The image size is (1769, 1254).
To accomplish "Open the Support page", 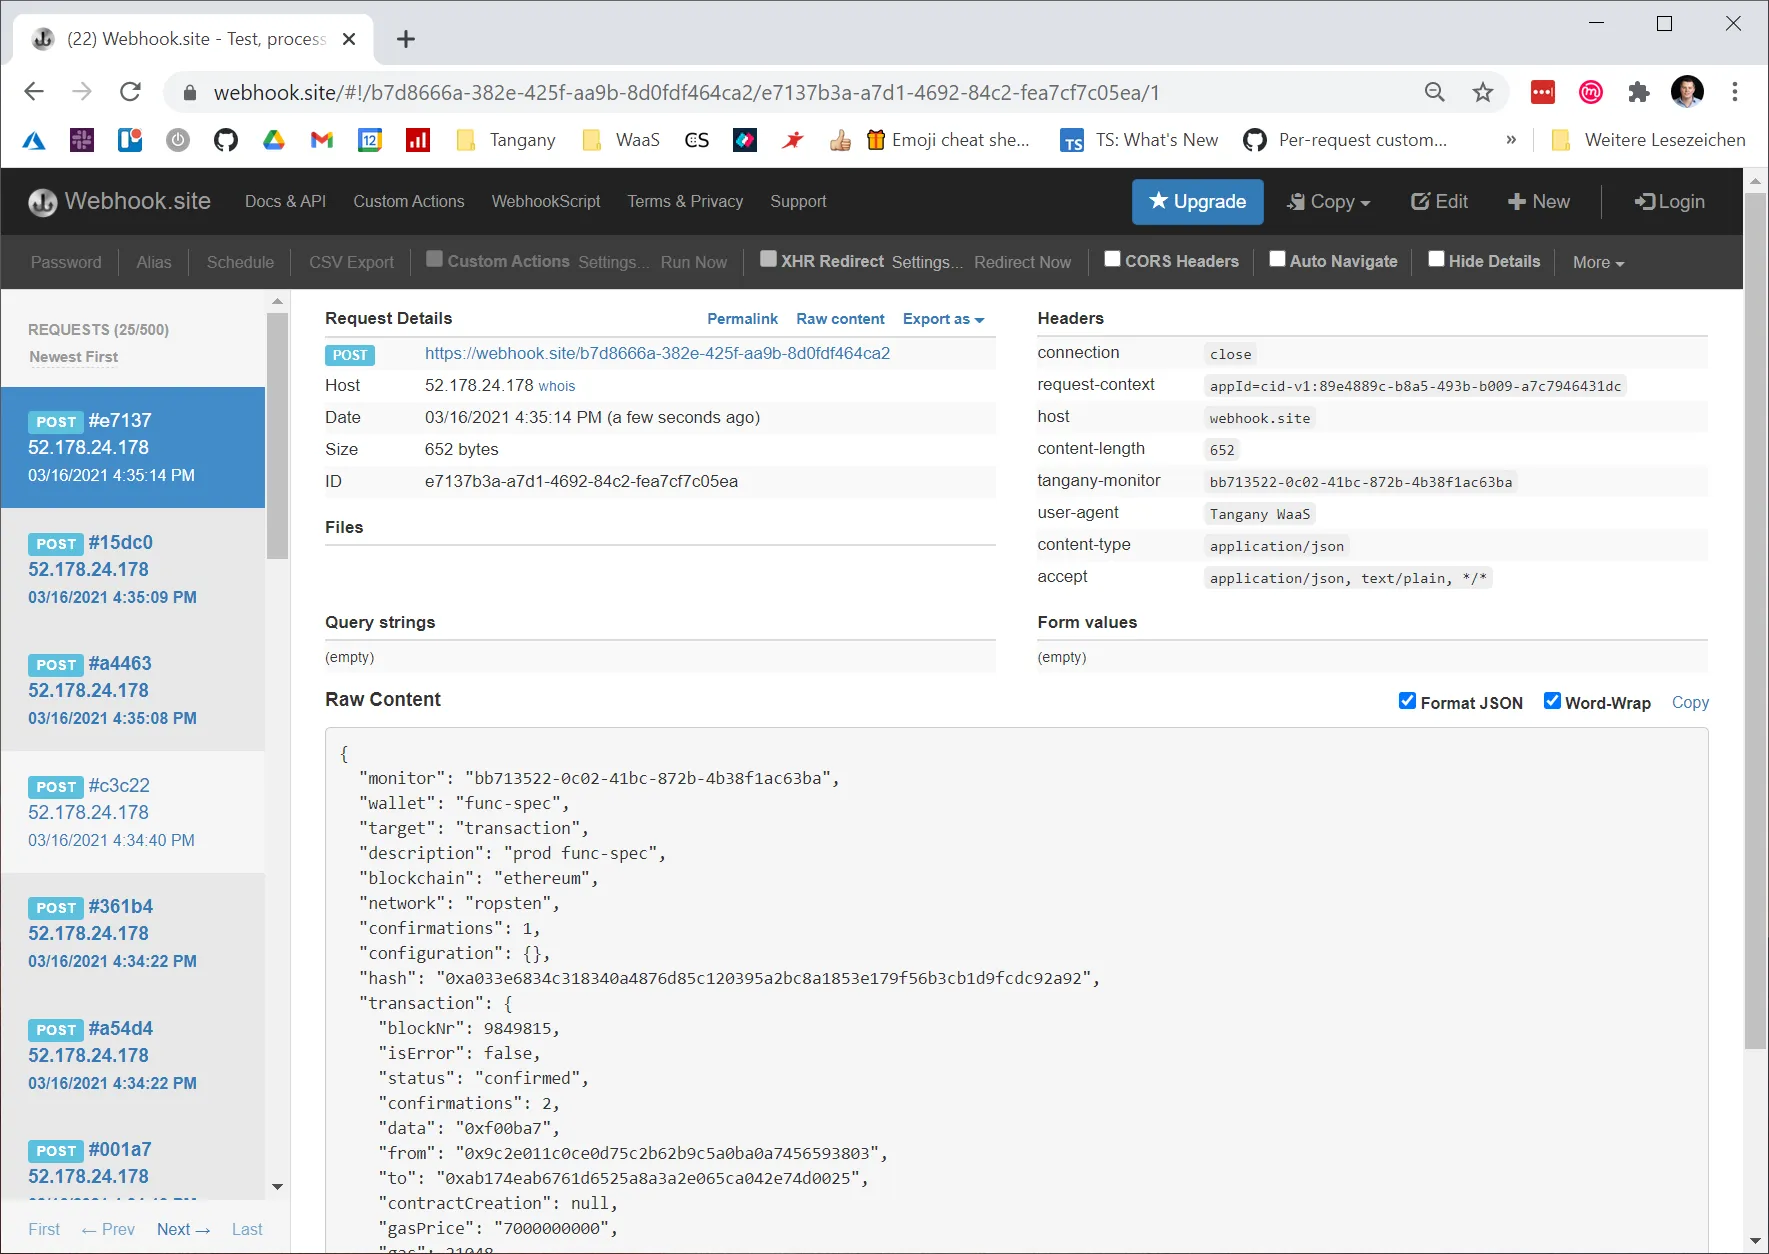I will coord(798,201).
